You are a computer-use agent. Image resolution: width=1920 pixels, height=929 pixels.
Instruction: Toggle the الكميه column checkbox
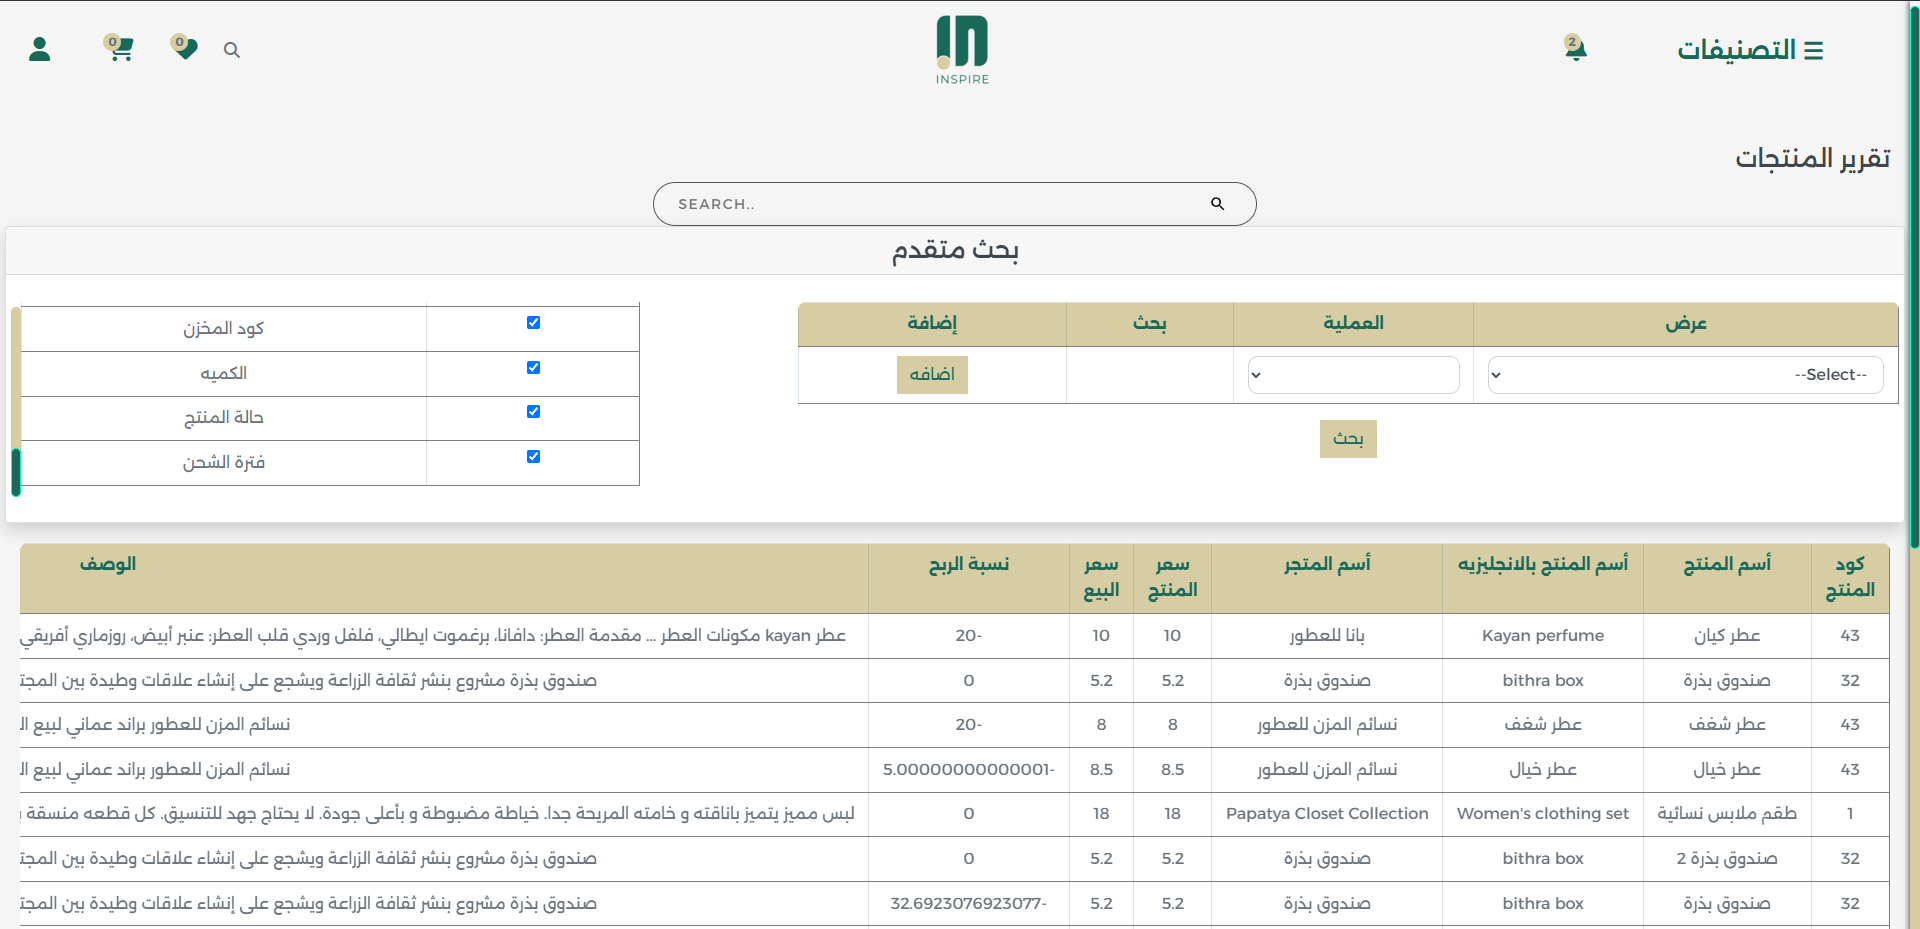click(533, 368)
